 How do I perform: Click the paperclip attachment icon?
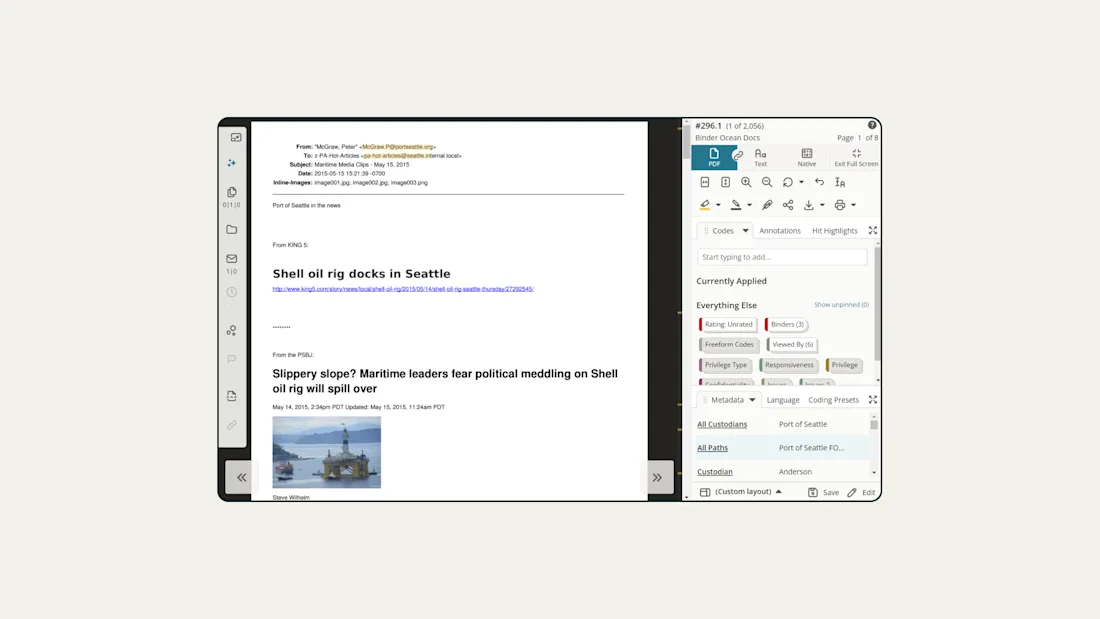click(x=767, y=205)
